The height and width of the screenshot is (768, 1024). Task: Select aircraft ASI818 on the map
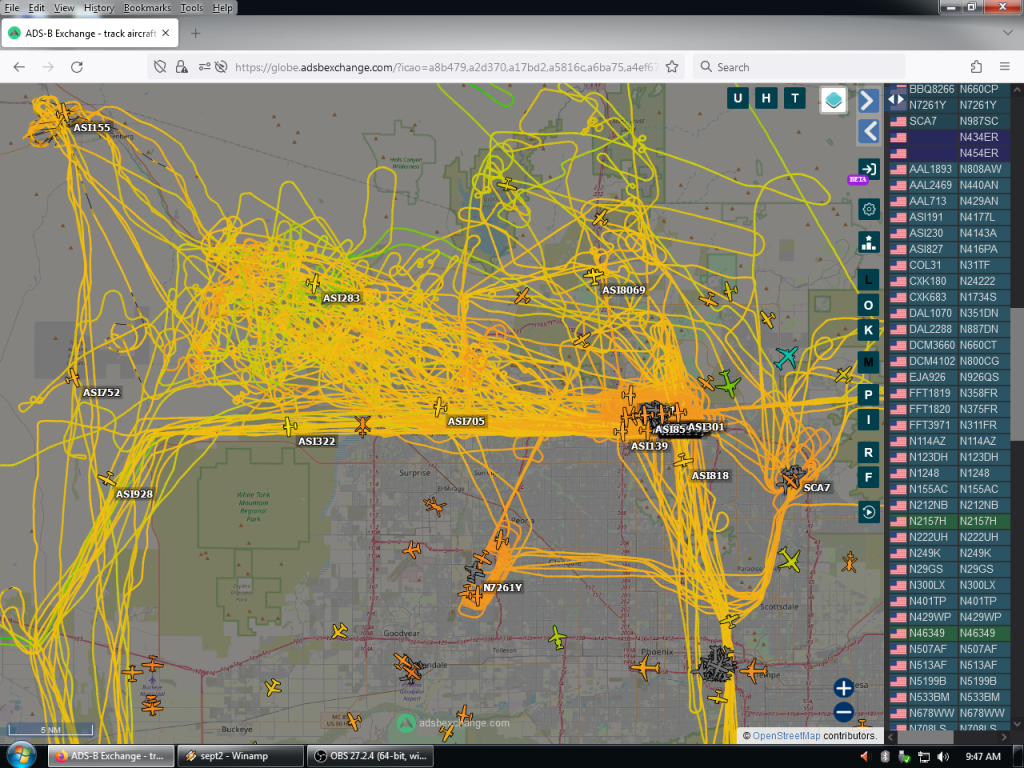(683, 461)
